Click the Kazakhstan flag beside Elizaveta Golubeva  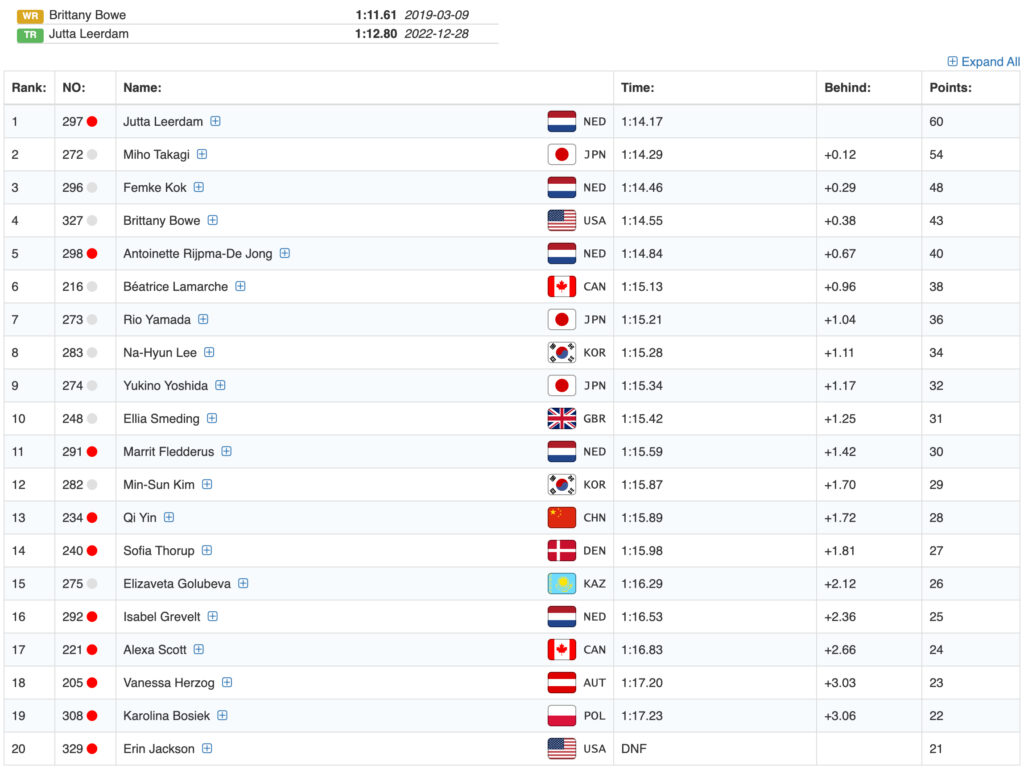click(x=561, y=584)
